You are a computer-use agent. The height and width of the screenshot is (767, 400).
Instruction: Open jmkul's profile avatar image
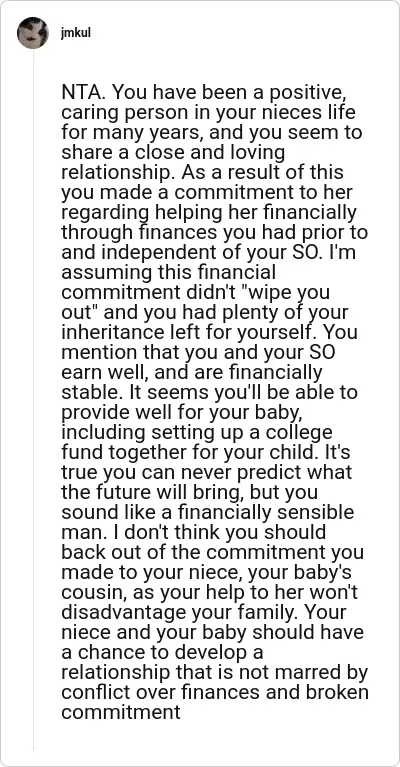point(33,33)
